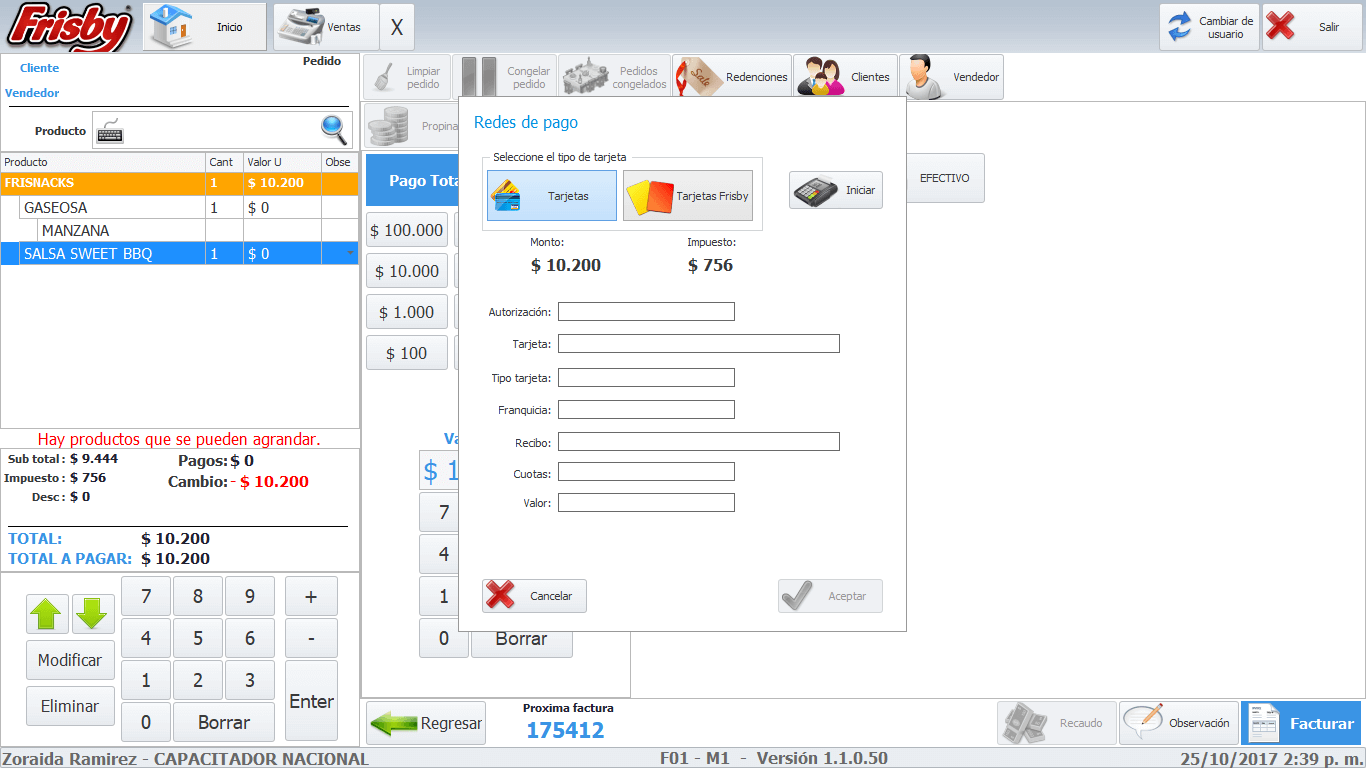Click the $ 100.000 amount button
The image size is (1366, 768).
point(407,230)
